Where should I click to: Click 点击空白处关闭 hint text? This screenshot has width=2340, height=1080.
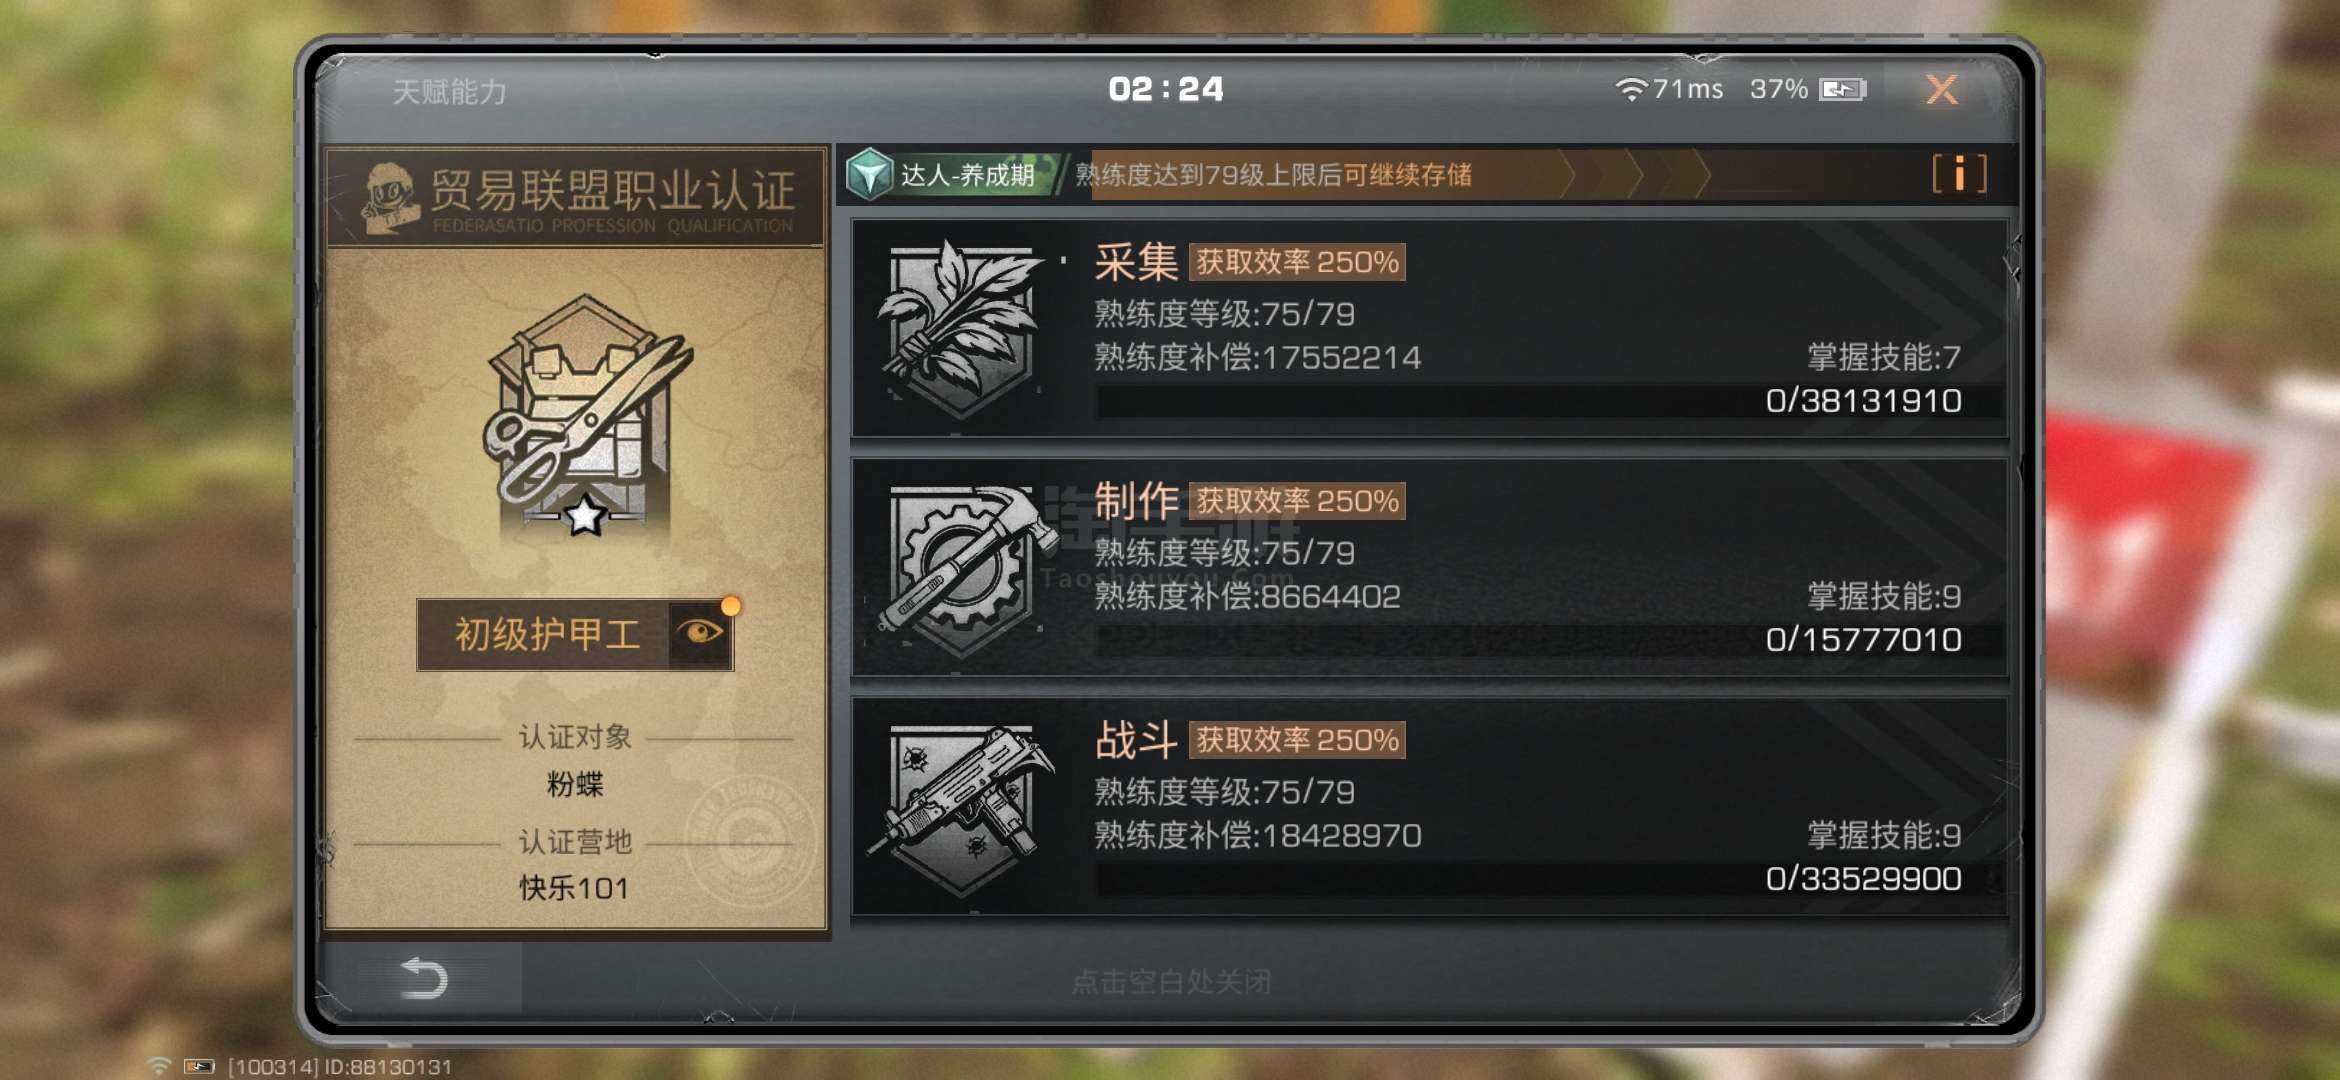[x=1171, y=982]
